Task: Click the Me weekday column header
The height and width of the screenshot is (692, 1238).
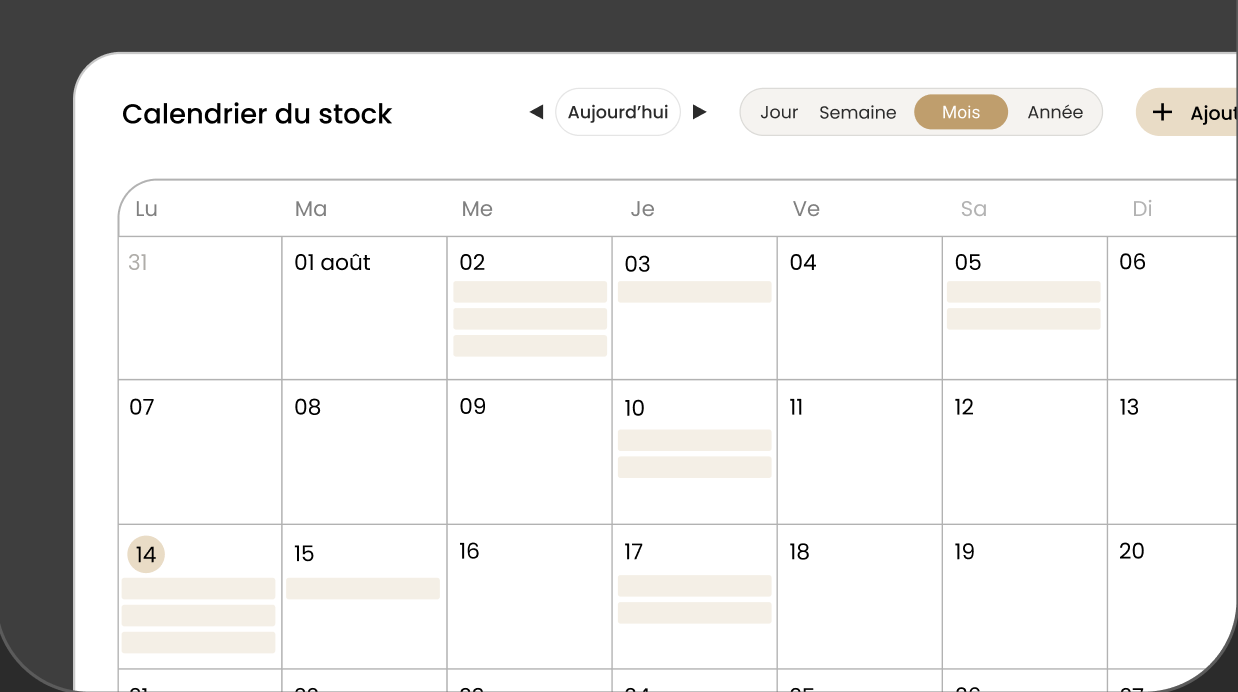Action: (477, 209)
